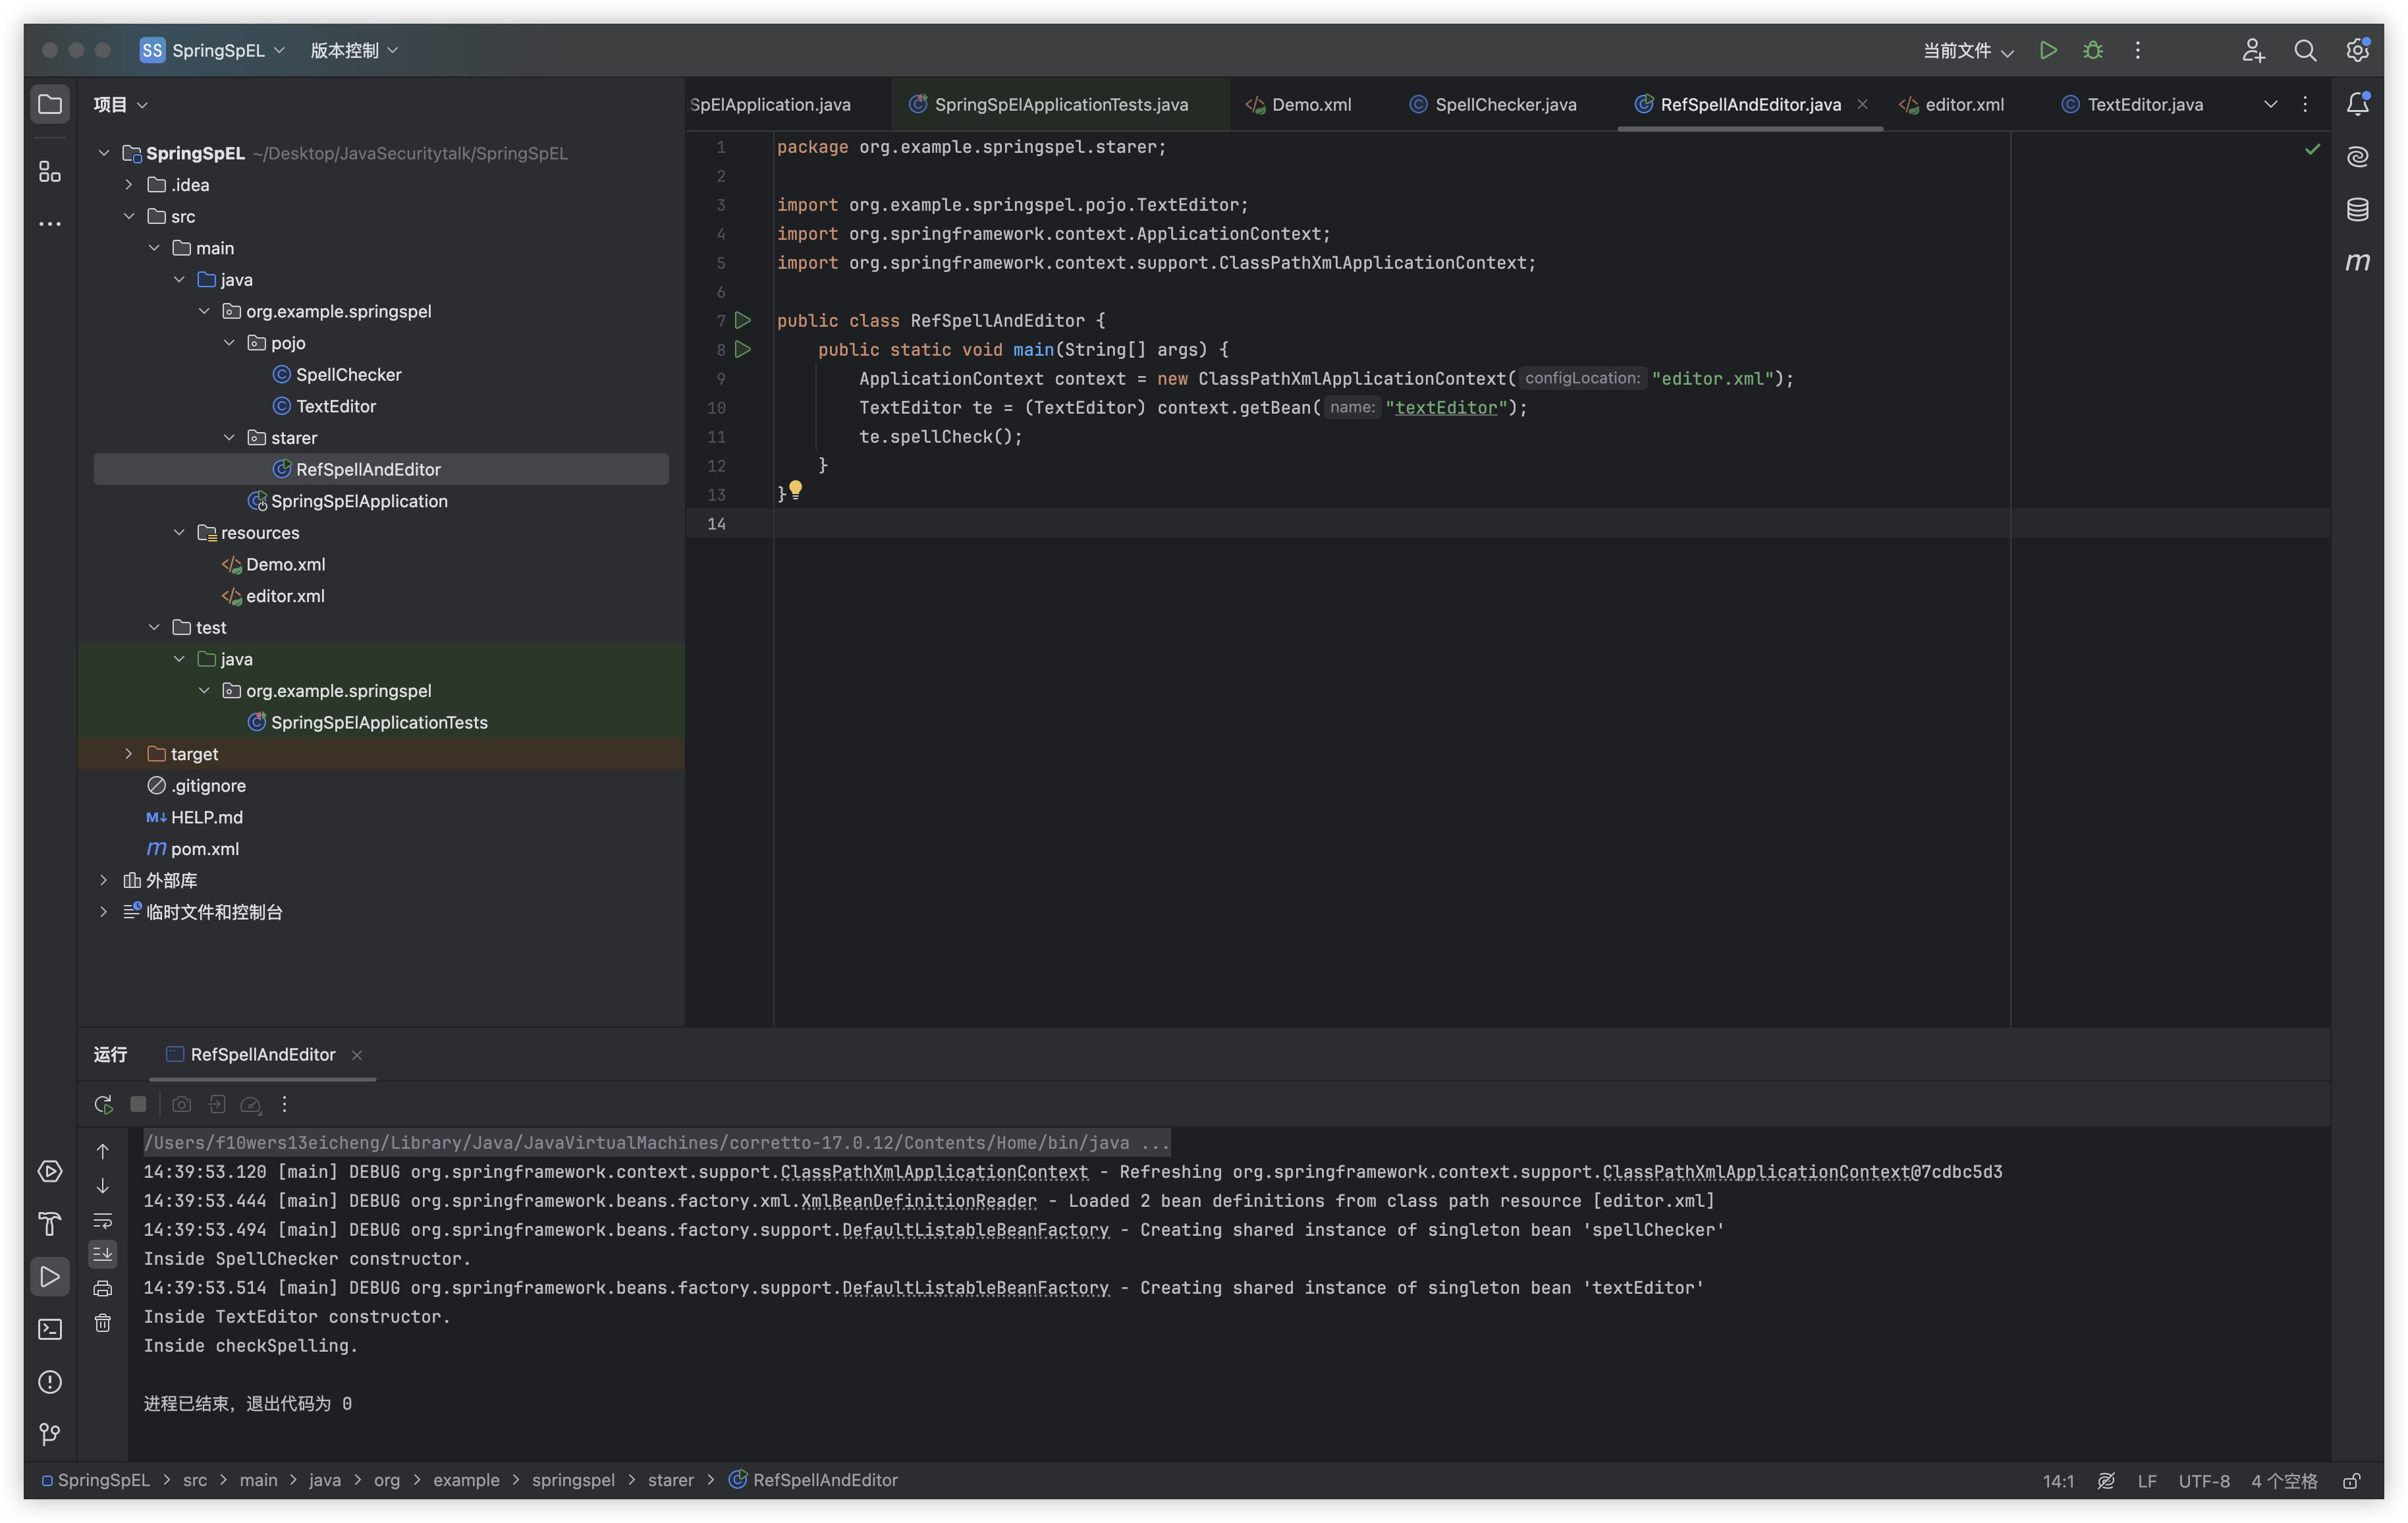Rerun RefSpellAndEditor in run panel
The image size is (2408, 1523).
103,1104
